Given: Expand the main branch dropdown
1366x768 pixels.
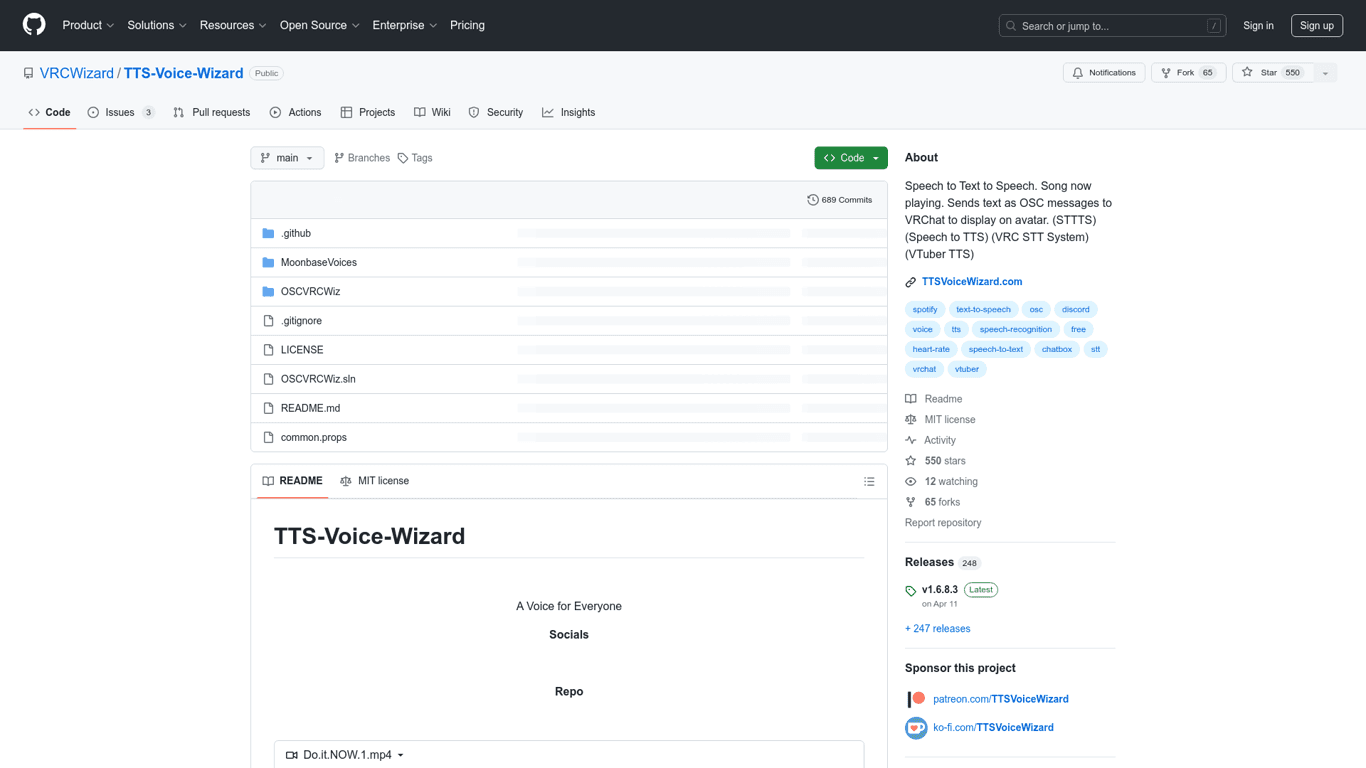Looking at the screenshot, I should [x=287, y=158].
